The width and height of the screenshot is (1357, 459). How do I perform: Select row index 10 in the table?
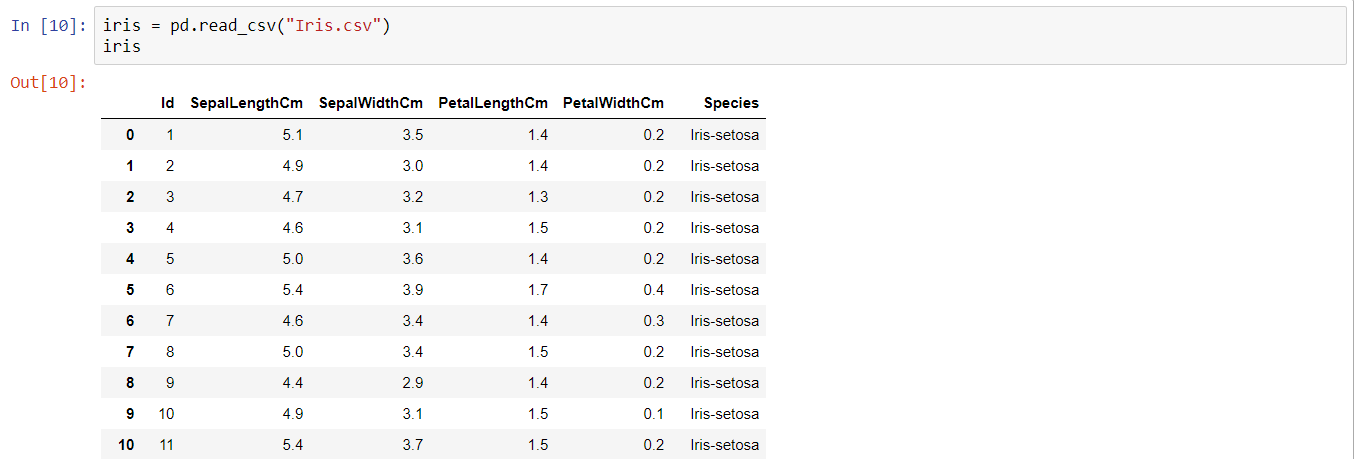coord(126,445)
